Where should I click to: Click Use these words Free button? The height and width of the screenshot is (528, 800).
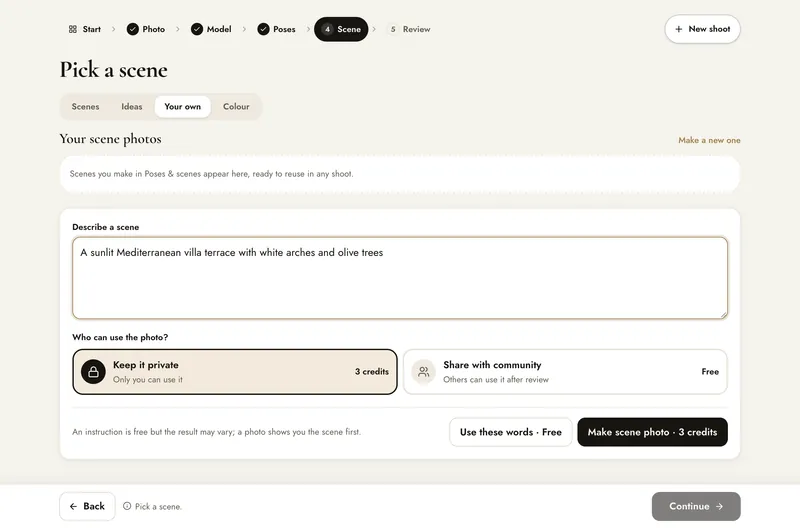(511, 432)
